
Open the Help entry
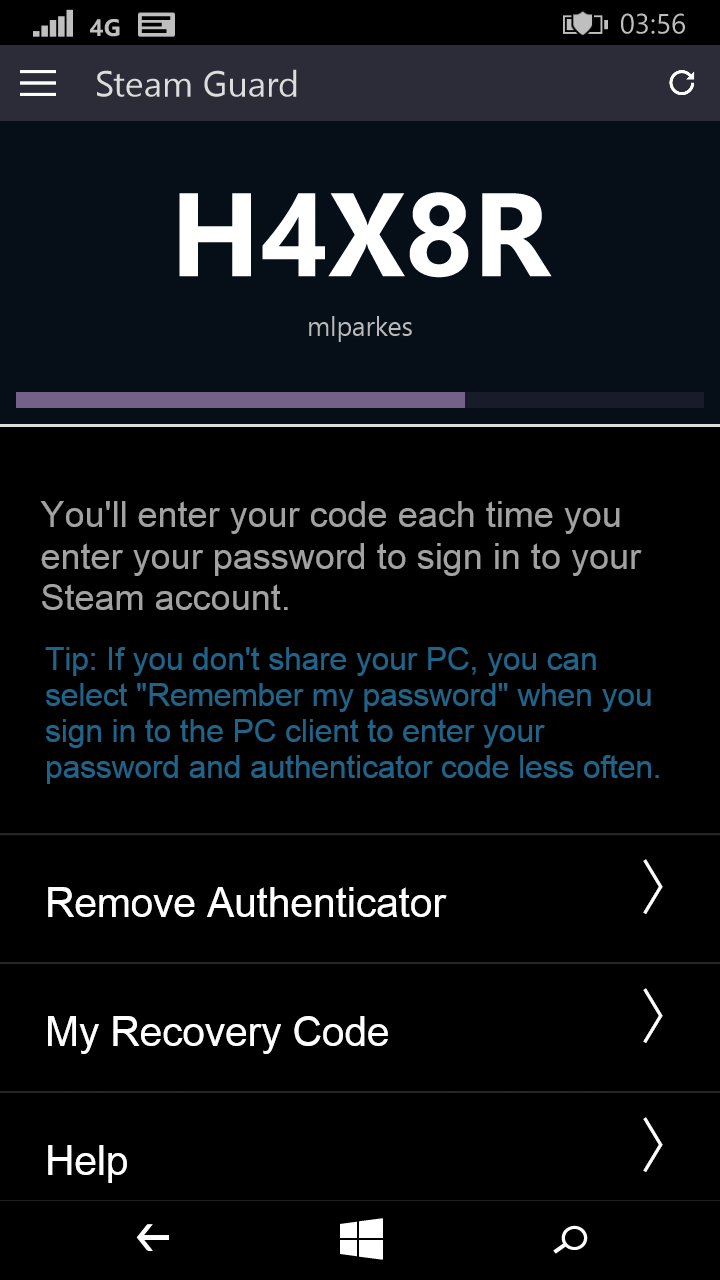click(360, 1147)
